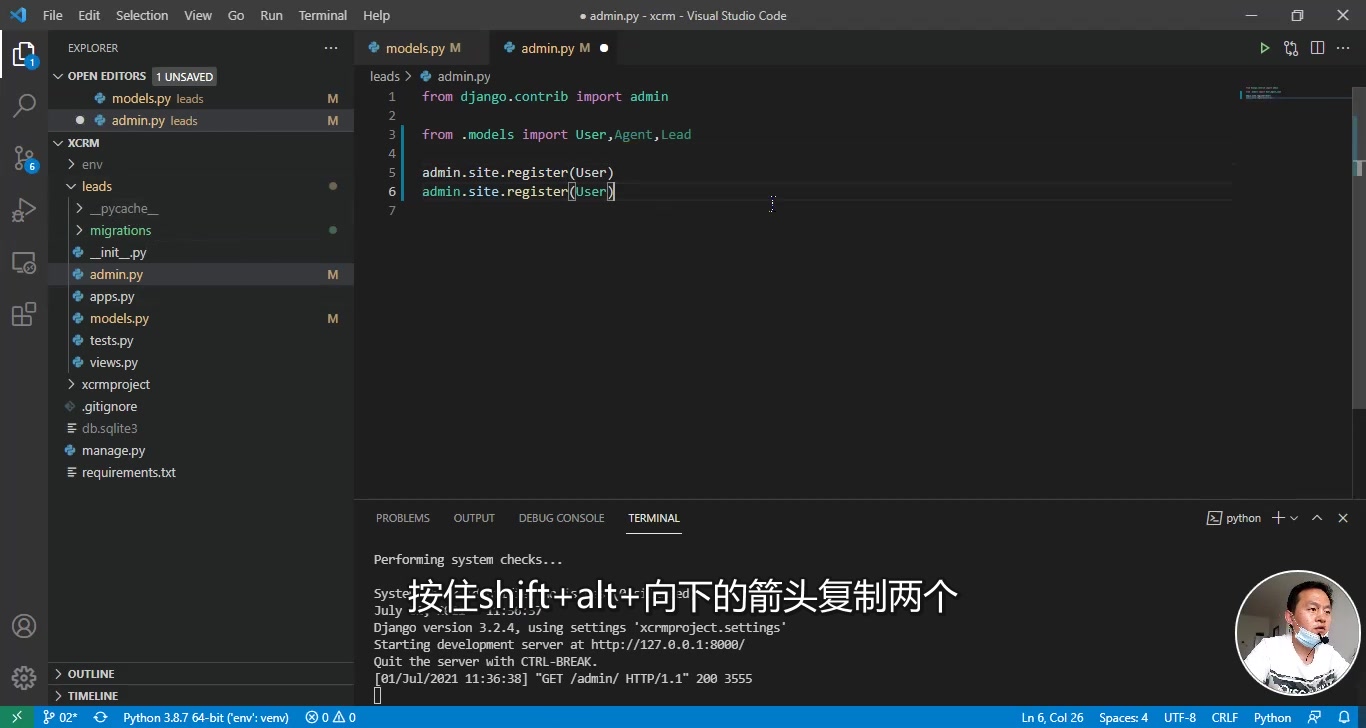This screenshot has width=1366, height=728.
Task: Open the Search view icon
Action: [x=24, y=105]
